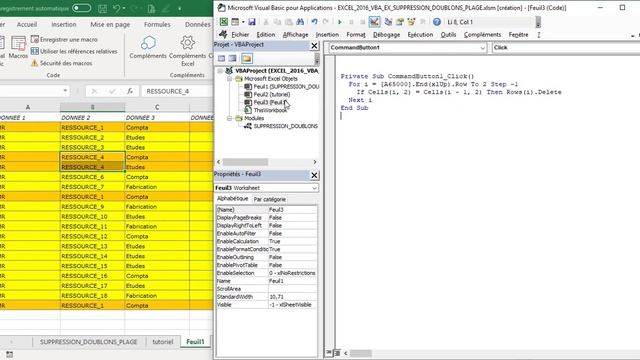Open the Insertion ribbon tab in Excel

coord(64,24)
